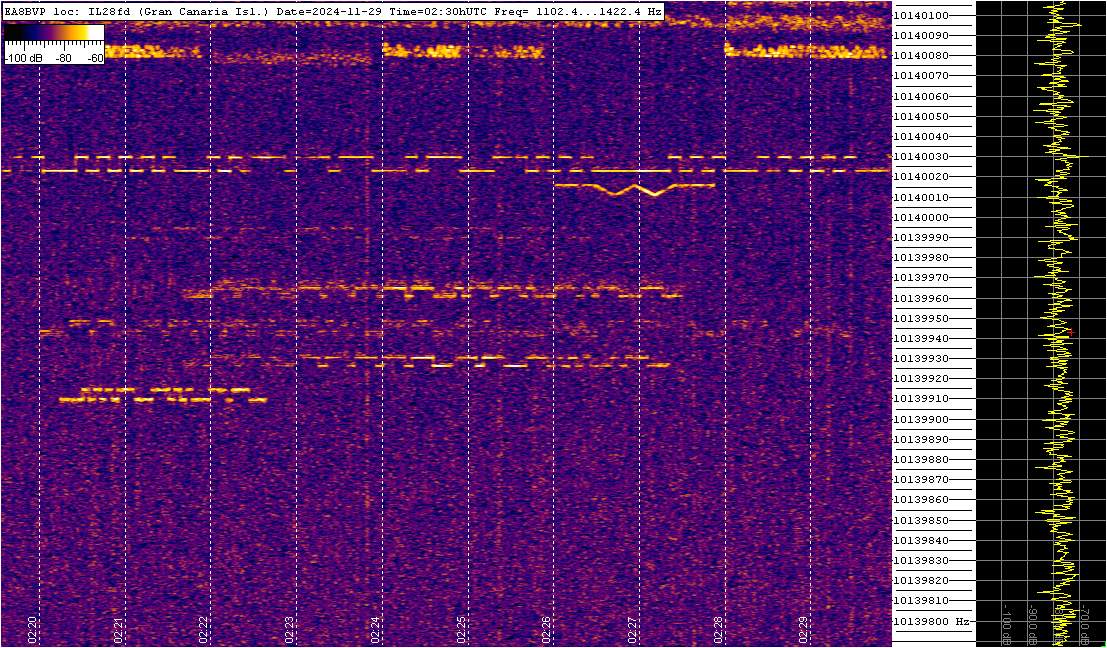Click the 10140090 frequency scale label

pyautogui.click(x=921, y=35)
